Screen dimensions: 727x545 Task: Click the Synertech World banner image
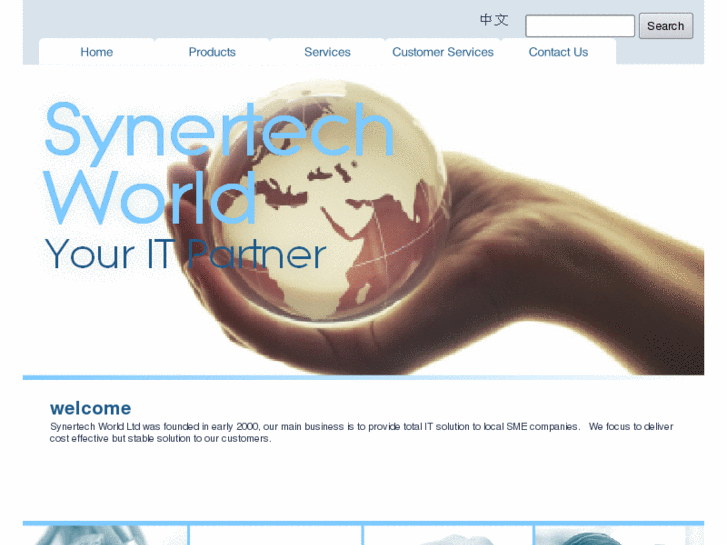pos(364,220)
